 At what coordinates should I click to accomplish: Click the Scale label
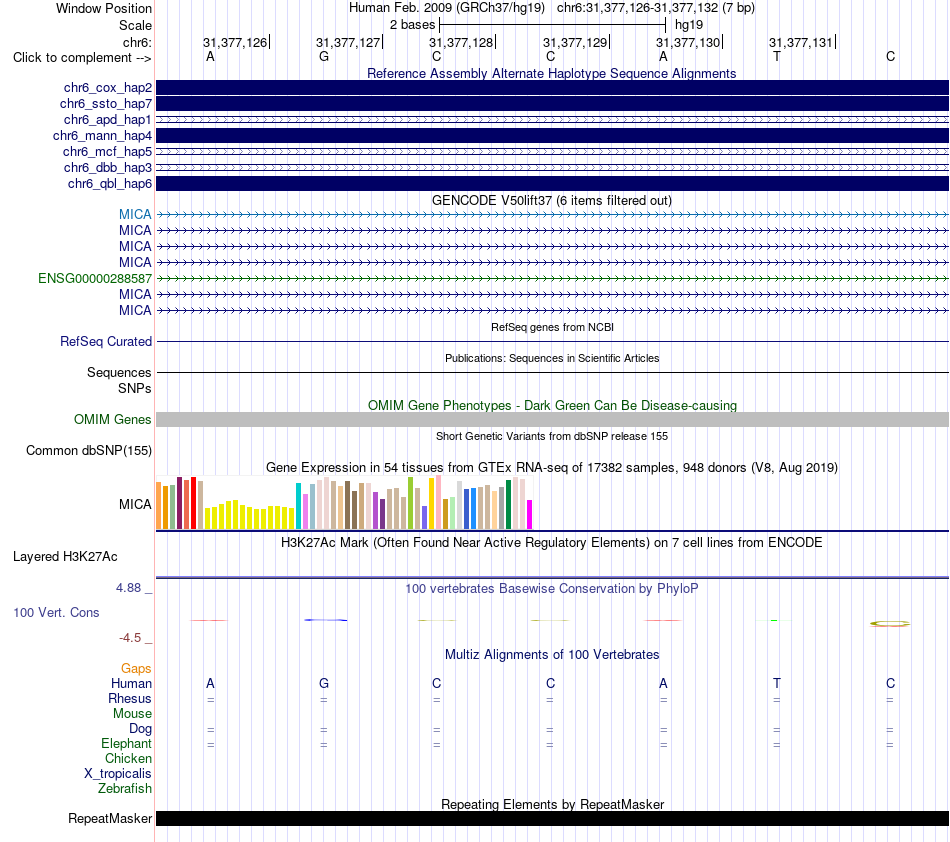coord(135,25)
